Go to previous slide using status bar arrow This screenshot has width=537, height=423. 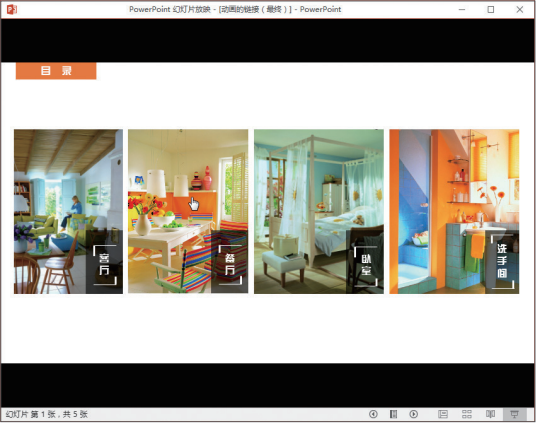373,414
